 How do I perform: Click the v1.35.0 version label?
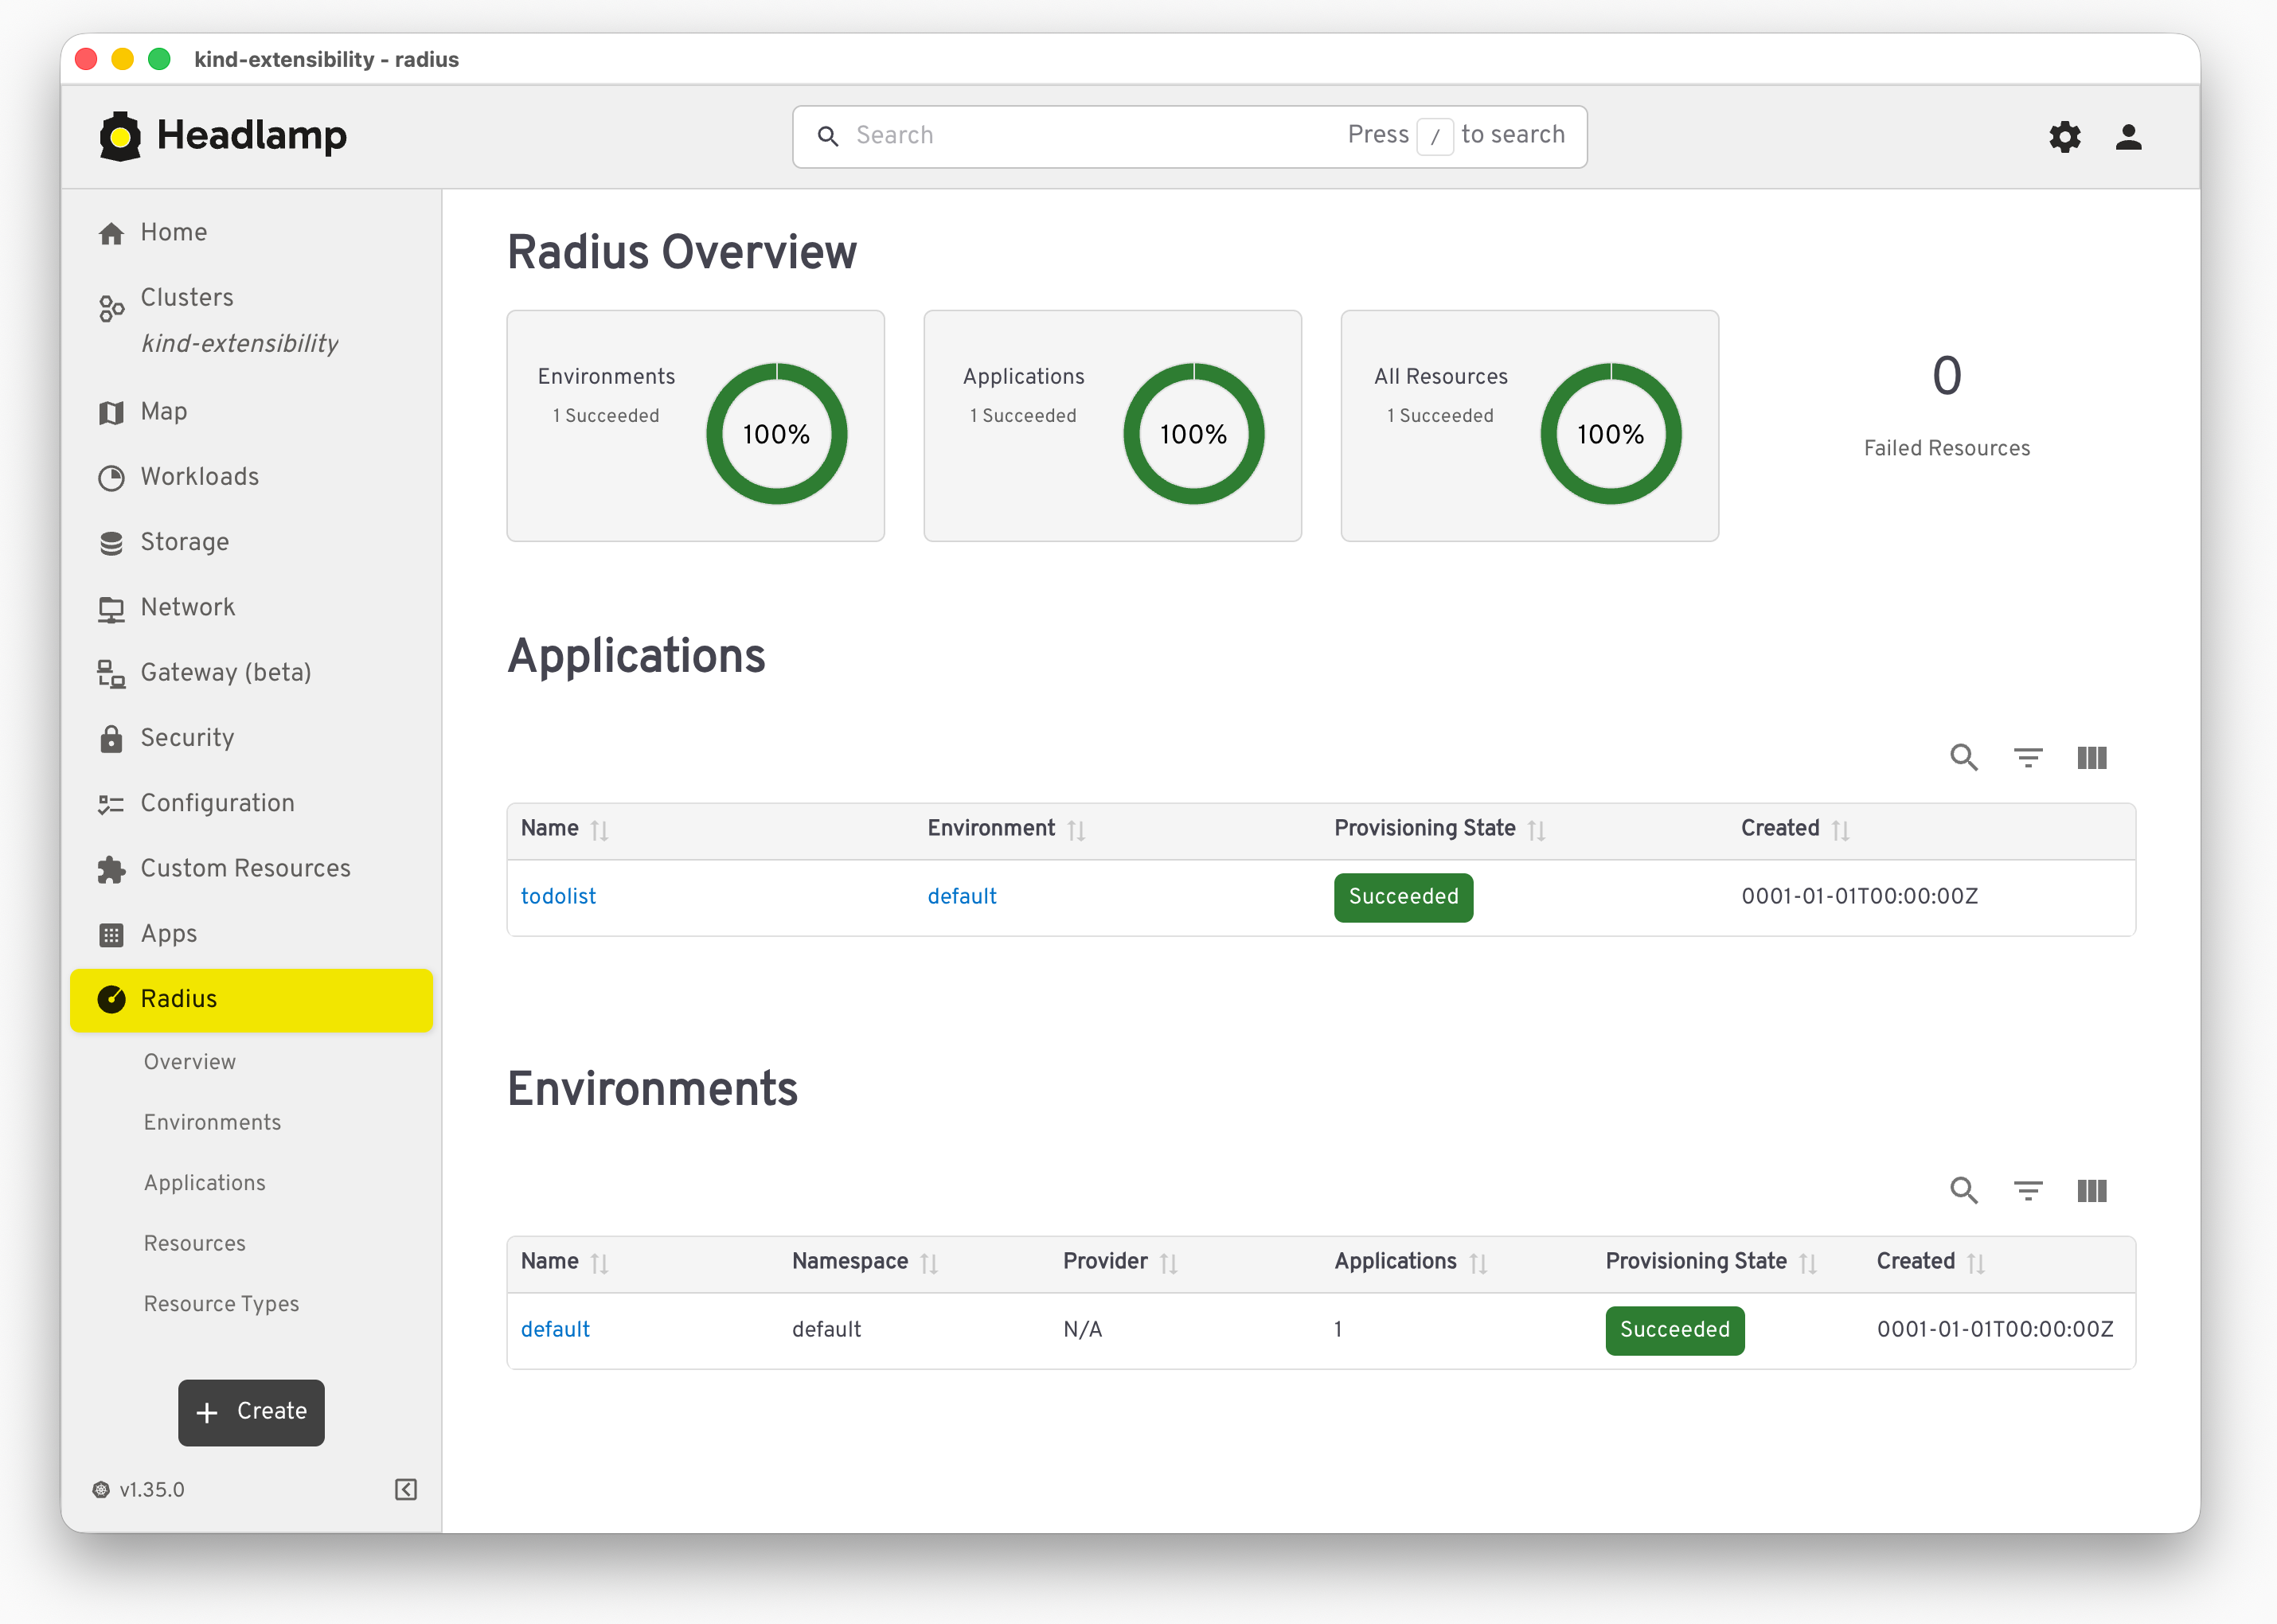[x=152, y=1490]
